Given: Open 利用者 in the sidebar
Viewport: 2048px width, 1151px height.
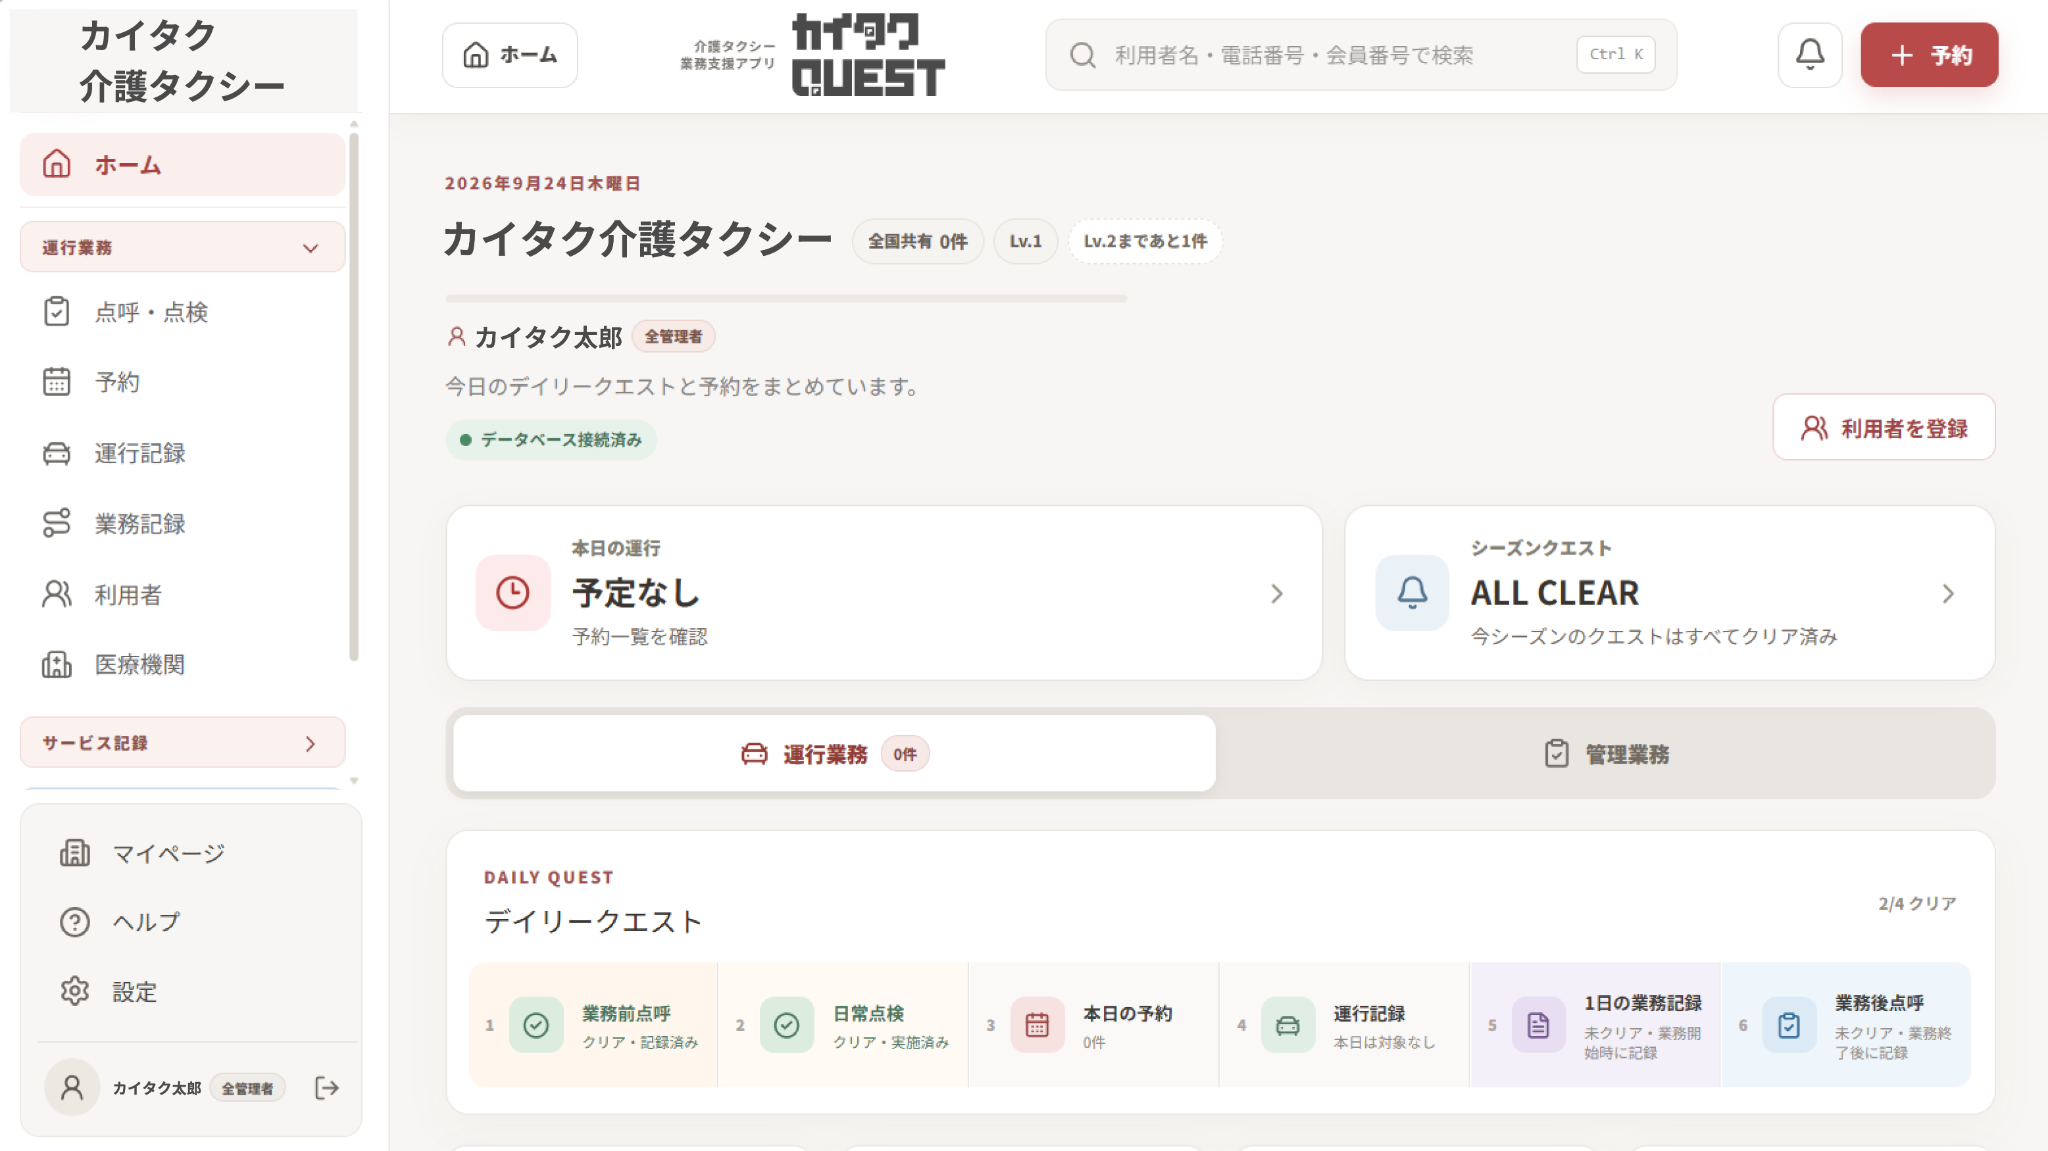Looking at the screenshot, I should coord(182,595).
